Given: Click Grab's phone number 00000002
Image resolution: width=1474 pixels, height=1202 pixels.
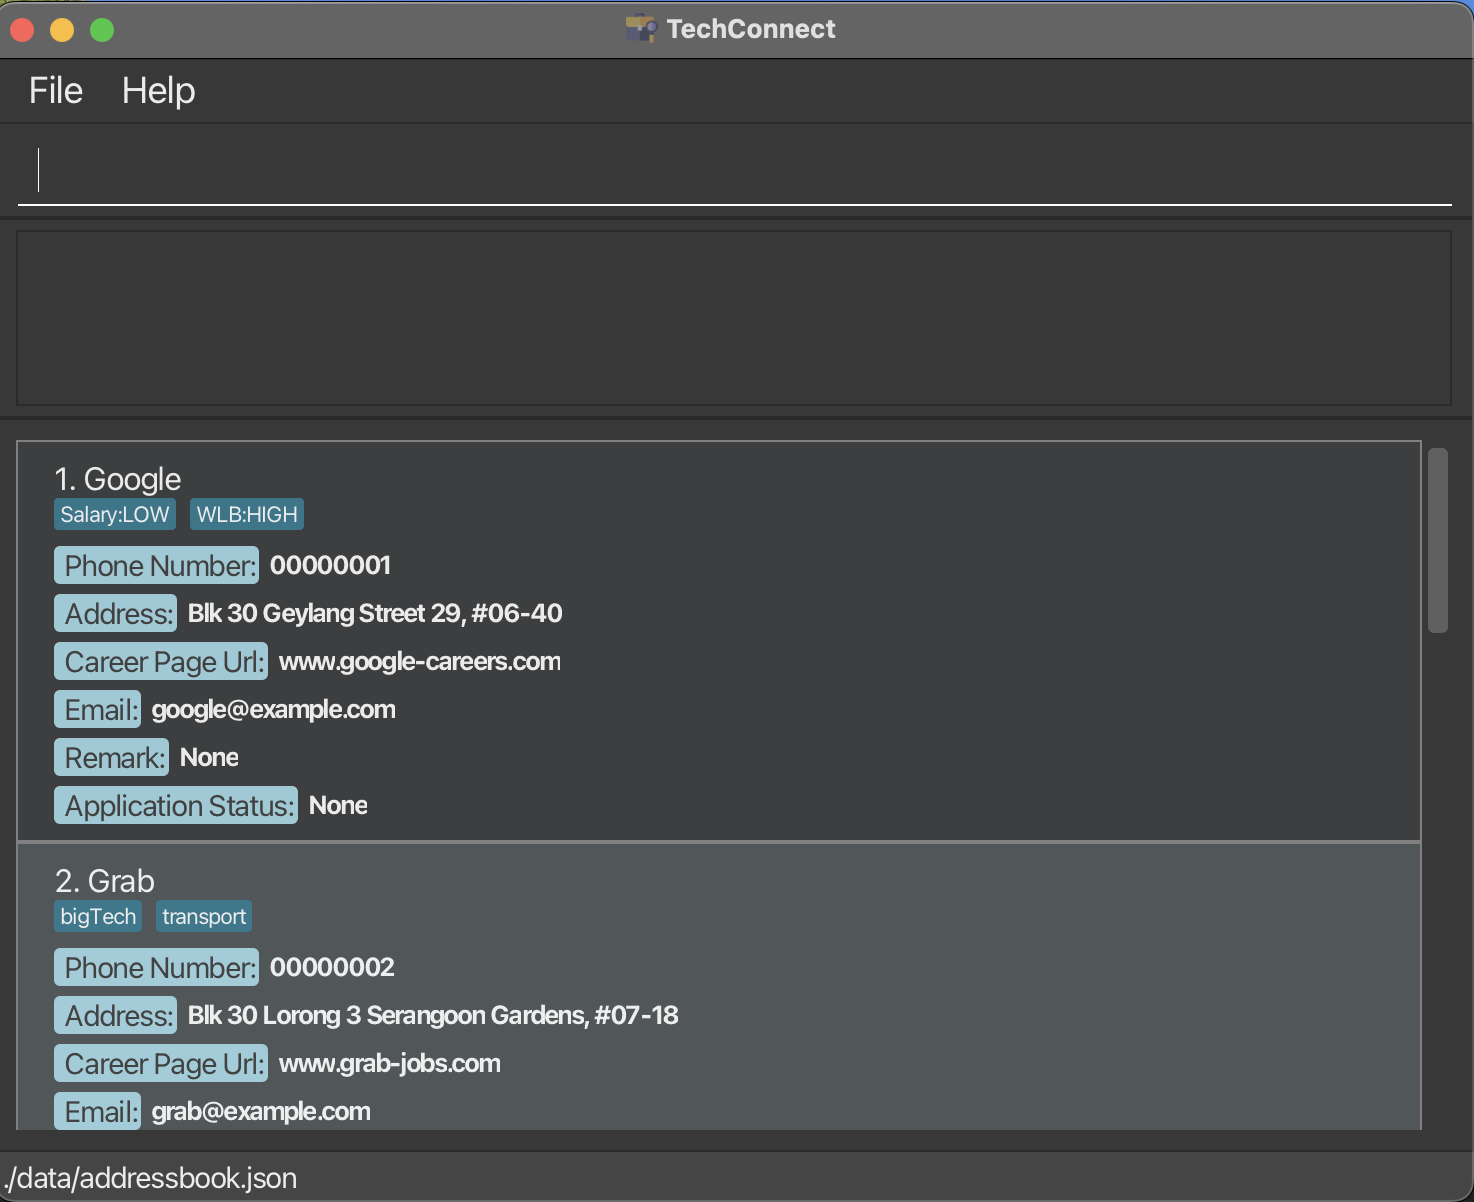Looking at the screenshot, I should click(x=332, y=967).
